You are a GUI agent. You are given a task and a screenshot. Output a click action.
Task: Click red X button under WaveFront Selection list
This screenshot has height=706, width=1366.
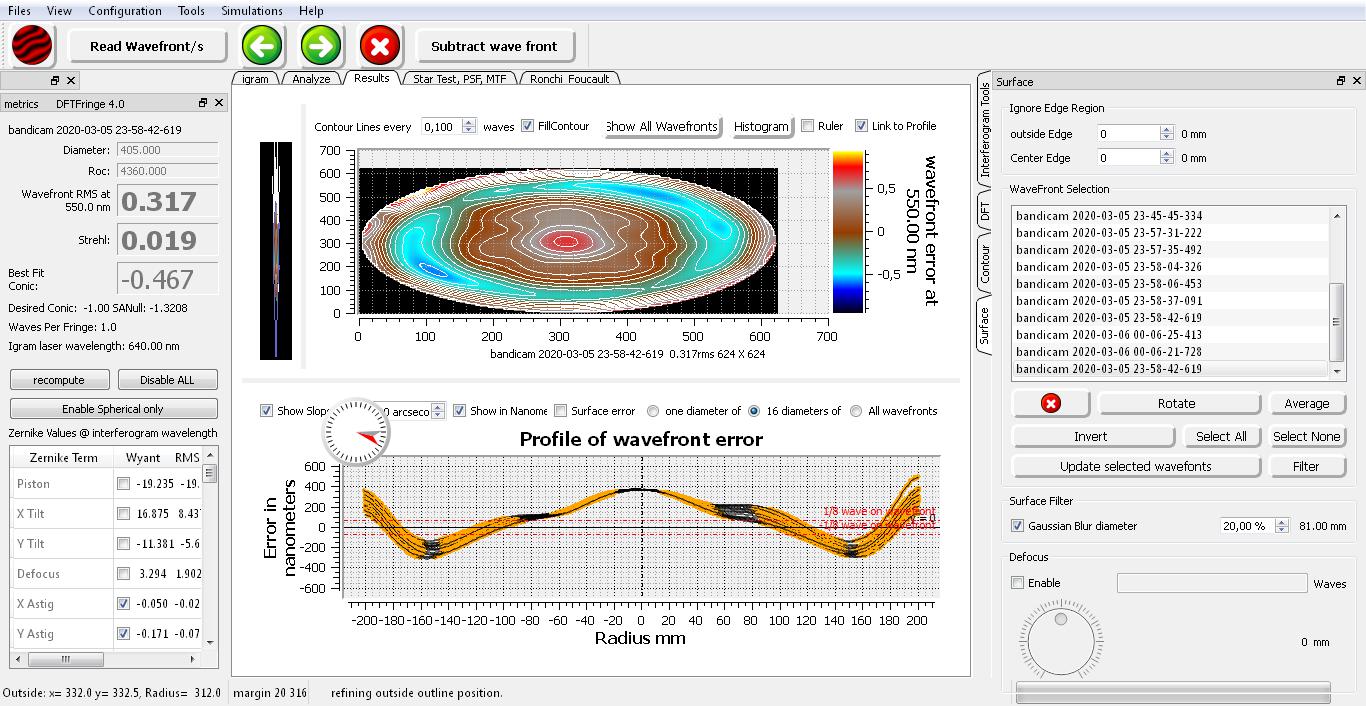coord(1050,404)
